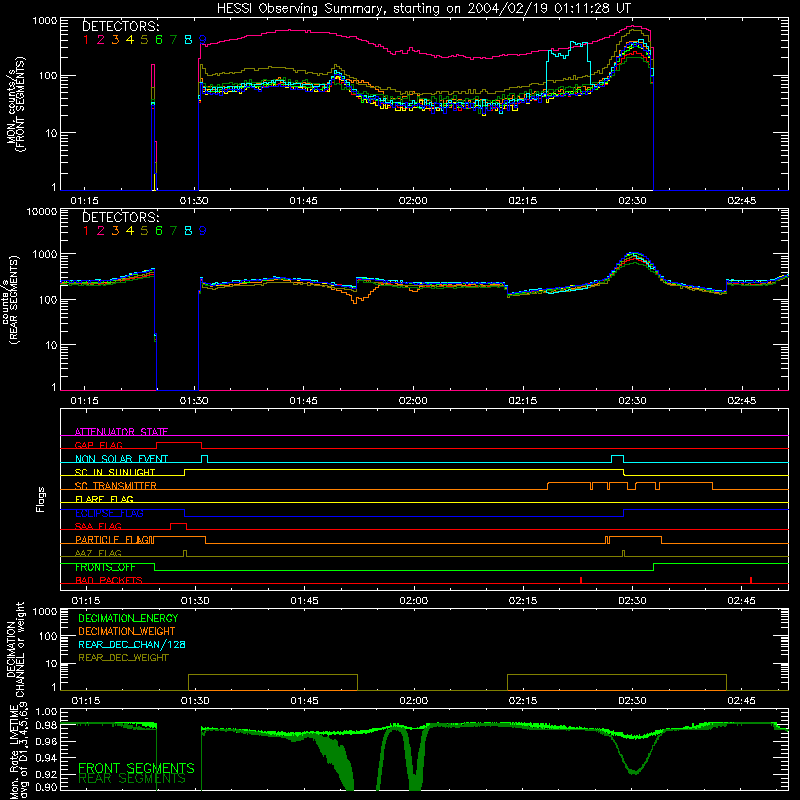
Task: Select detector 8 legend number in front plot
Action: pos(188,40)
